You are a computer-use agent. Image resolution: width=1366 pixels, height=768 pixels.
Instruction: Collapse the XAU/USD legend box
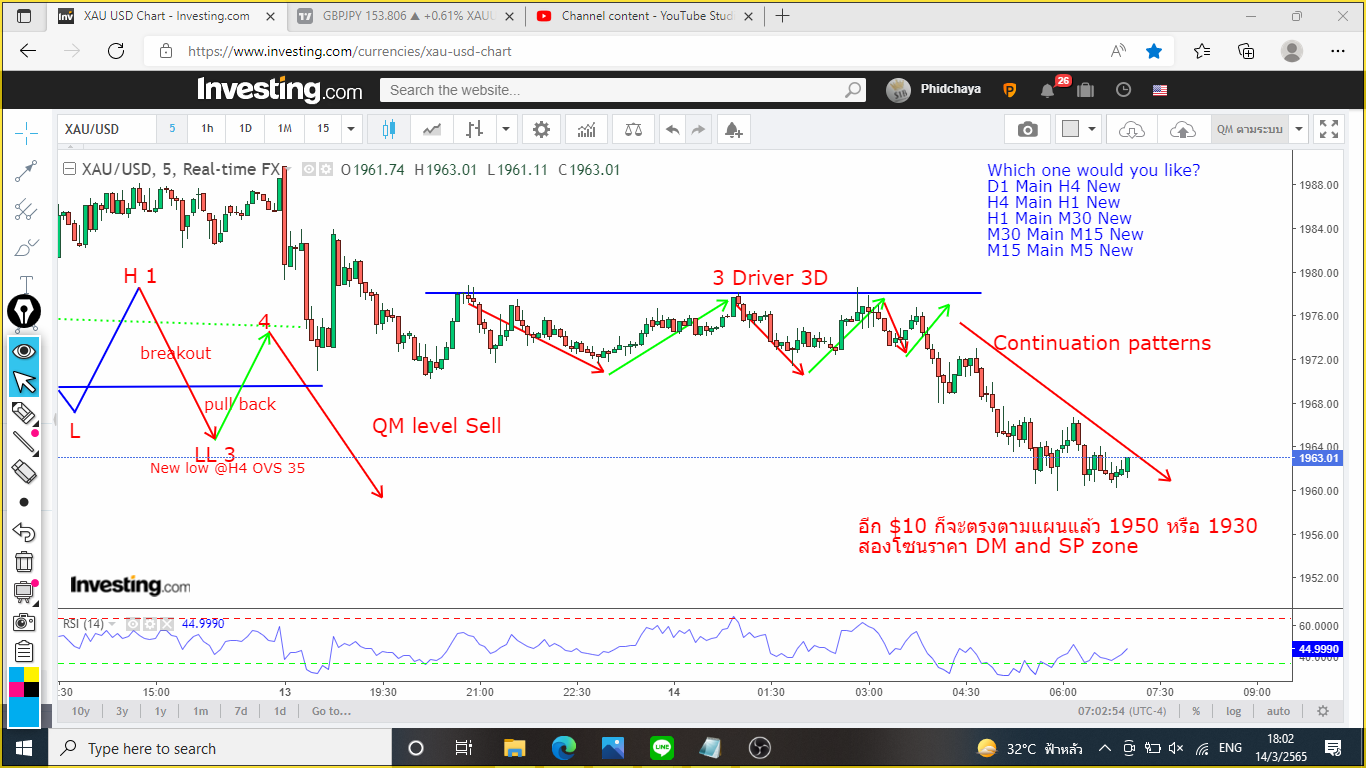(x=69, y=169)
